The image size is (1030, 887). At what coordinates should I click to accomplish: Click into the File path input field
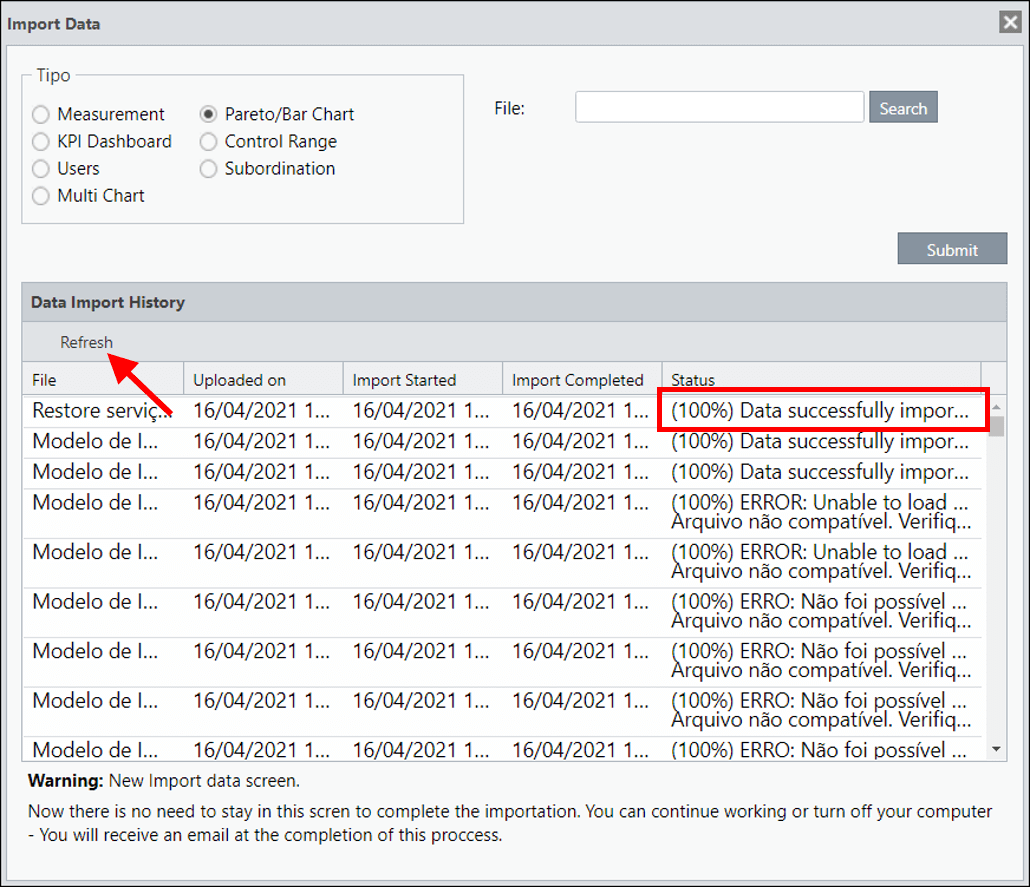point(719,107)
